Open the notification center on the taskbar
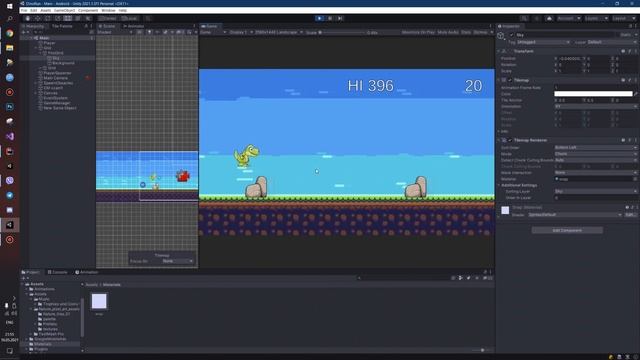The width and height of the screenshot is (640, 360). click(9, 351)
